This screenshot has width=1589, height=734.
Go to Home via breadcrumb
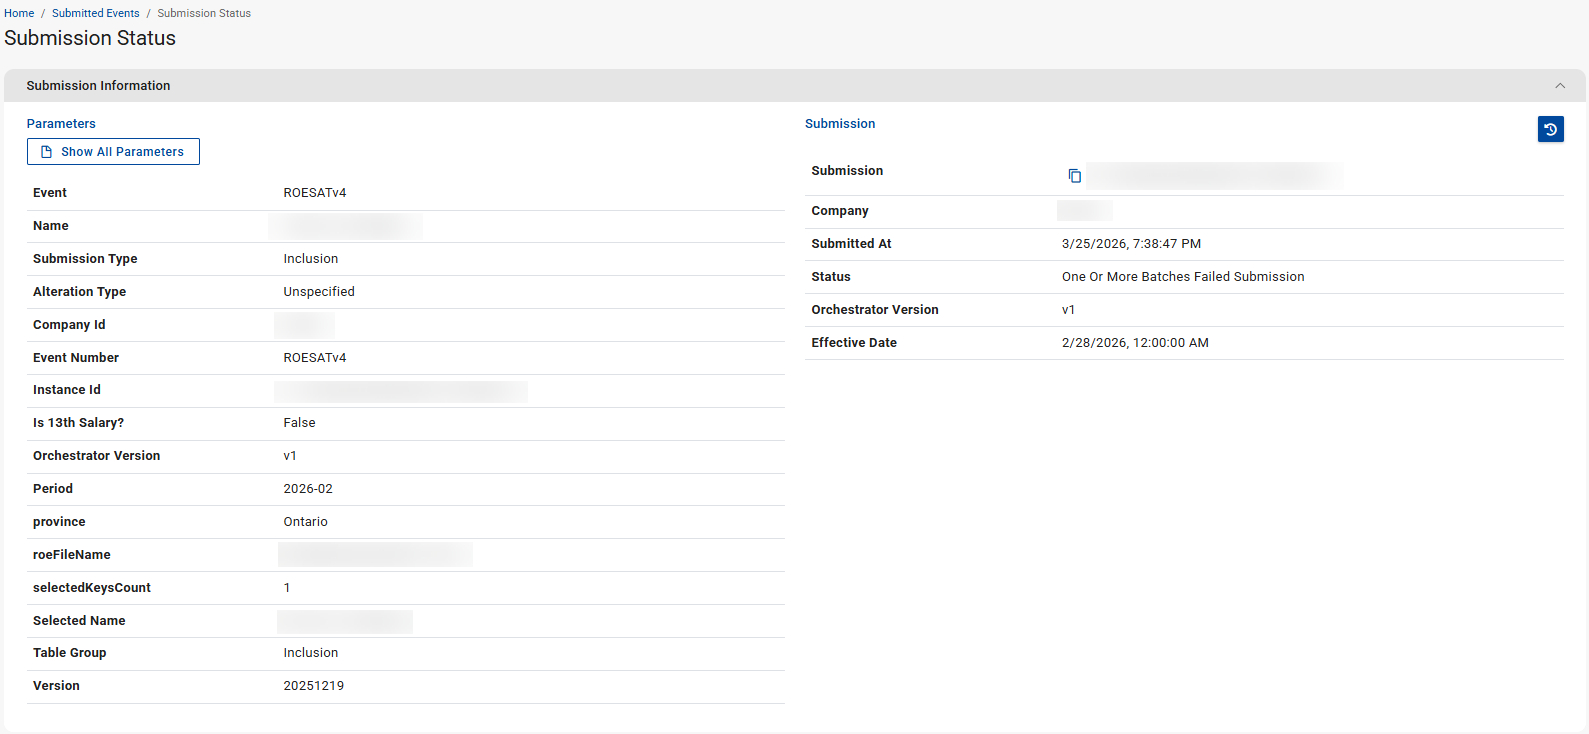tap(19, 13)
